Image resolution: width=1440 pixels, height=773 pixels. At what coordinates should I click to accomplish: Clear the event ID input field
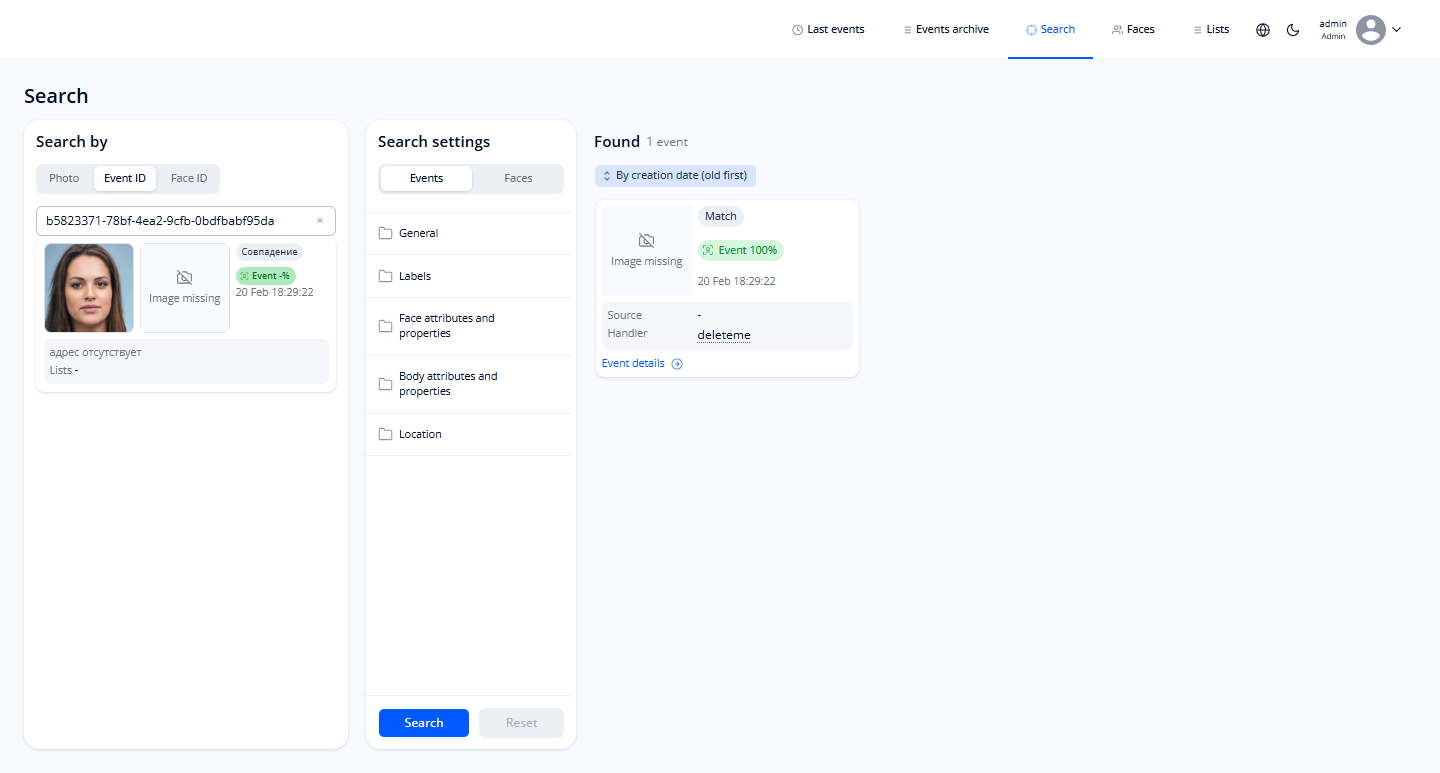[x=320, y=220]
